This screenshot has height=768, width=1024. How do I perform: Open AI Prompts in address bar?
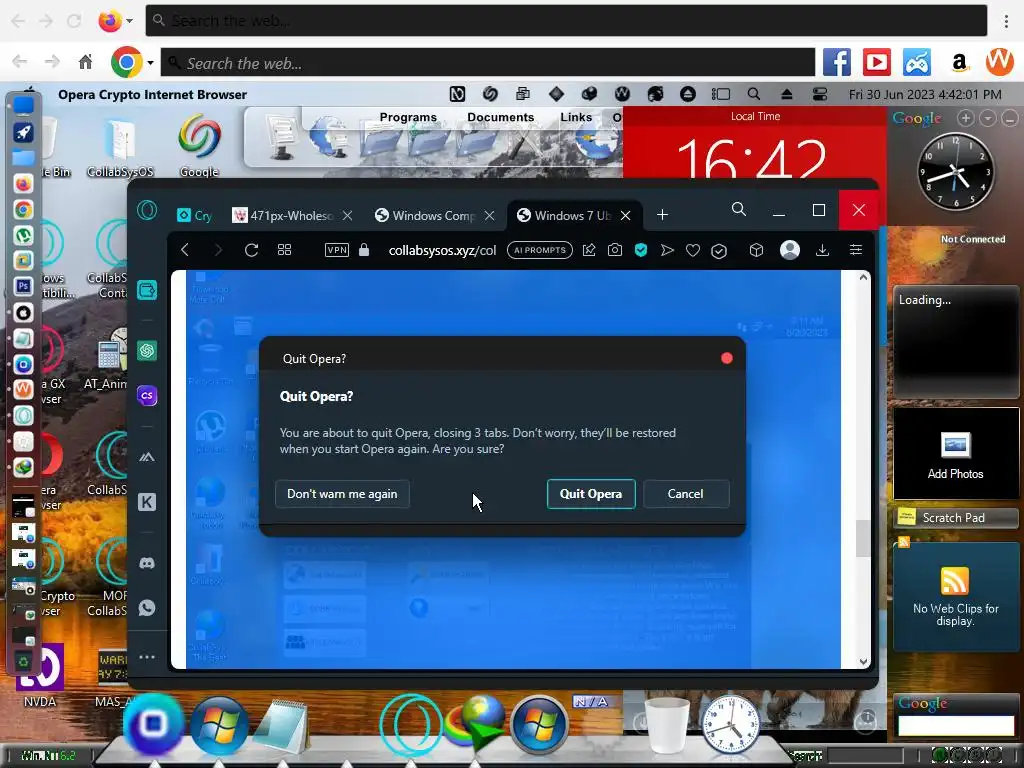(540, 250)
